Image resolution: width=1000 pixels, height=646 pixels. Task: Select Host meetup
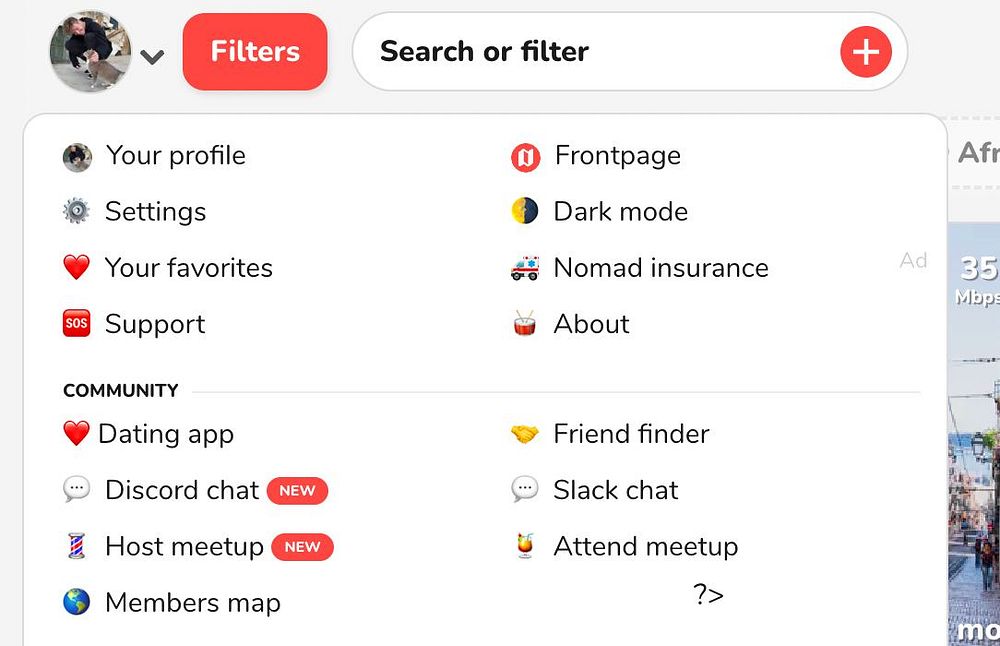tap(184, 546)
